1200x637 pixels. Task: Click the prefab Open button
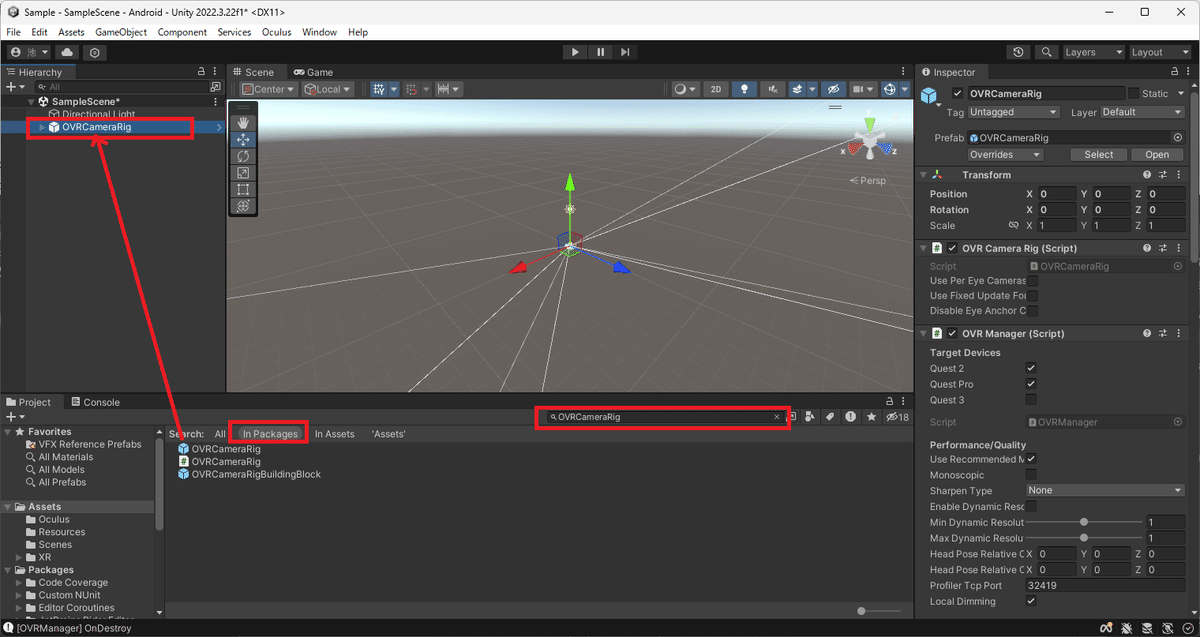(1157, 155)
